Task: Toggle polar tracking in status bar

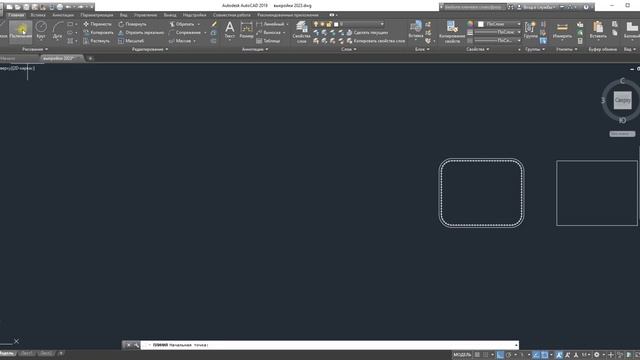Action: (509, 355)
